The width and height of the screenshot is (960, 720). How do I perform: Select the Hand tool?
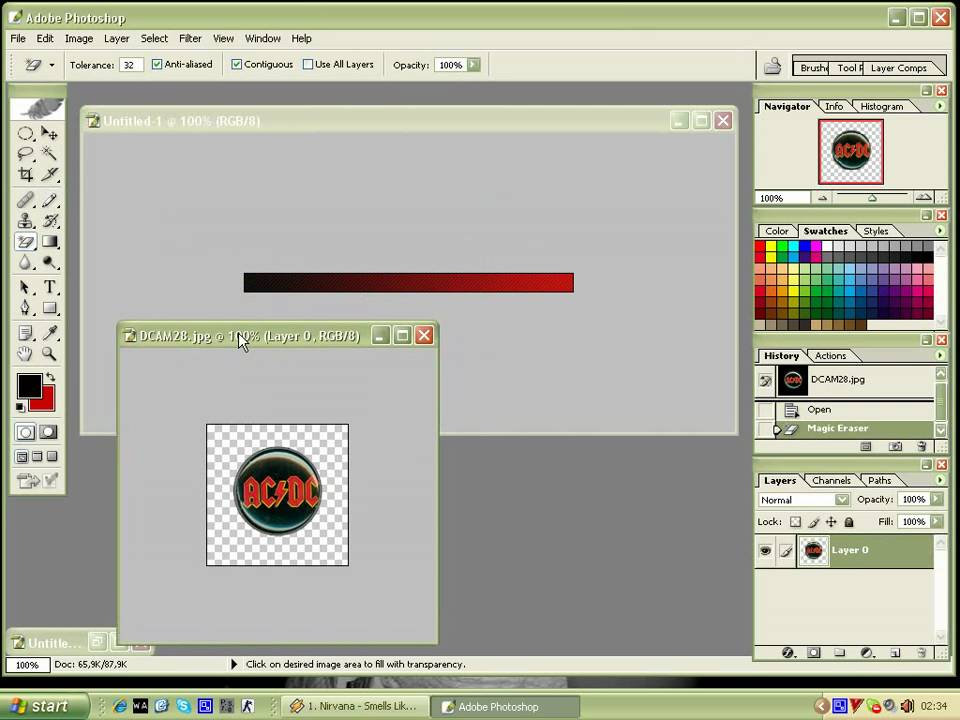[25, 354]
